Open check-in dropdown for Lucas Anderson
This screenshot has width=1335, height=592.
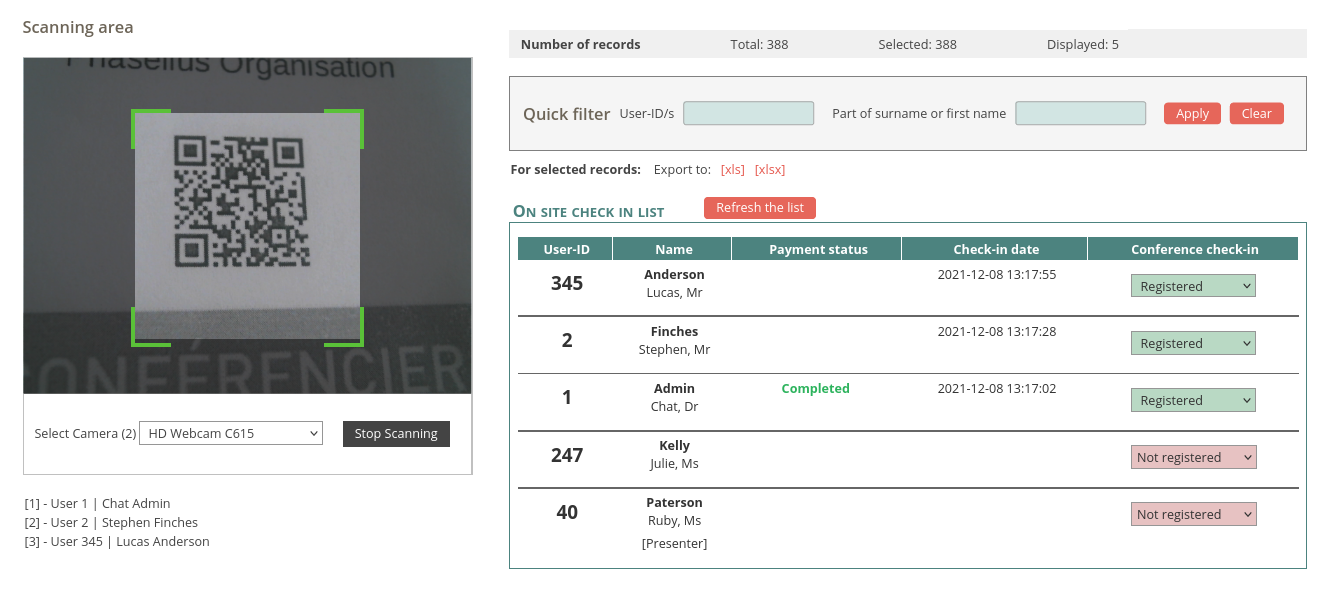pos(1193,286)
